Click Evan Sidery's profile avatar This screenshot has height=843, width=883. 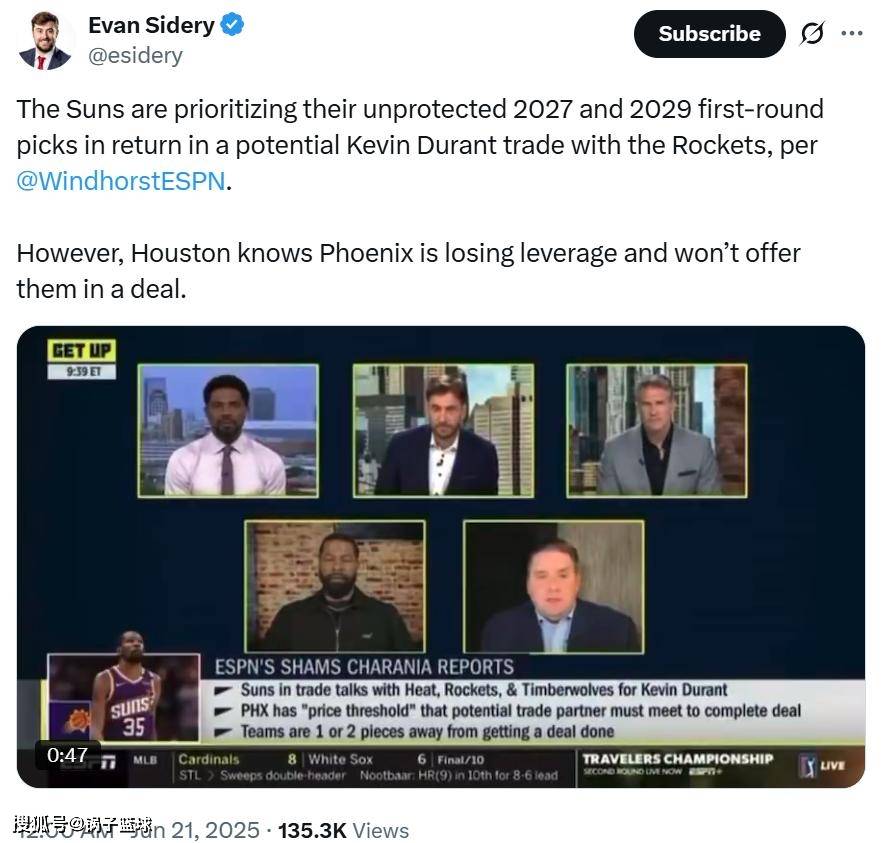coord(44,41)
